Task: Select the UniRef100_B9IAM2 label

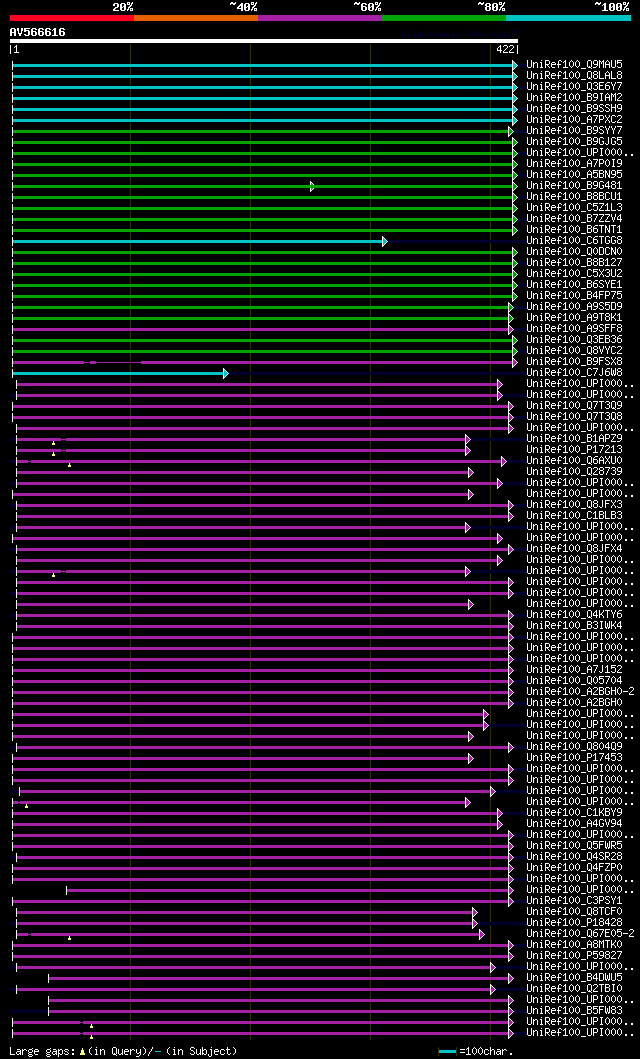Action: 575,97
